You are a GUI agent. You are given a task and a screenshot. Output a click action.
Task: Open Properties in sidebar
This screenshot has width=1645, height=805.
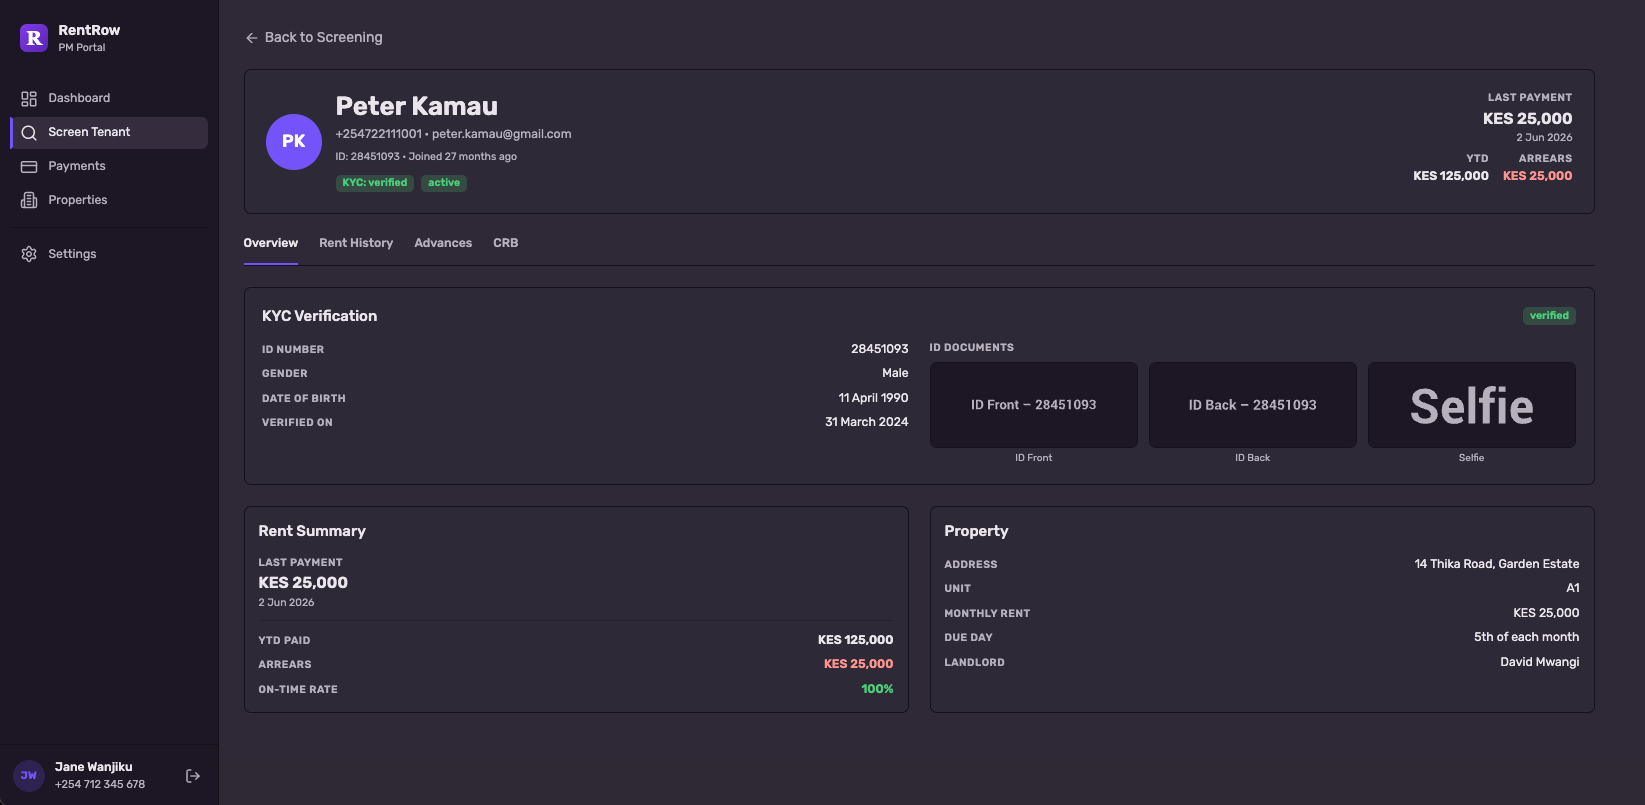pos(109,200)
